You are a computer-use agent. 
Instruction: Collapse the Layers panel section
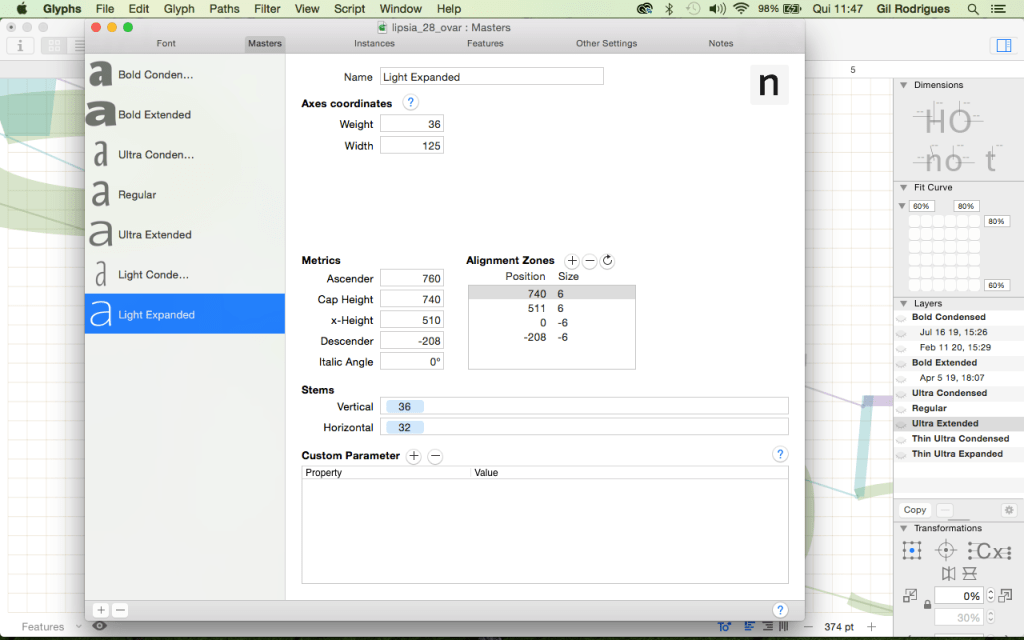(x=902, y=303)
